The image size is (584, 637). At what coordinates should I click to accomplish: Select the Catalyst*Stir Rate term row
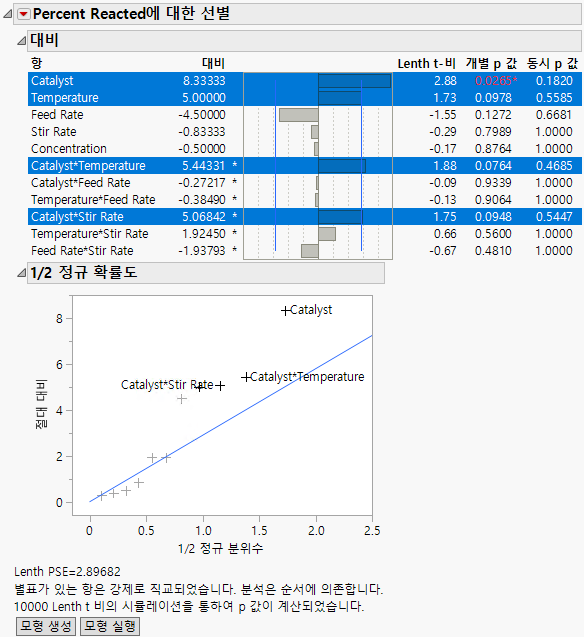[x=305, y=217]
